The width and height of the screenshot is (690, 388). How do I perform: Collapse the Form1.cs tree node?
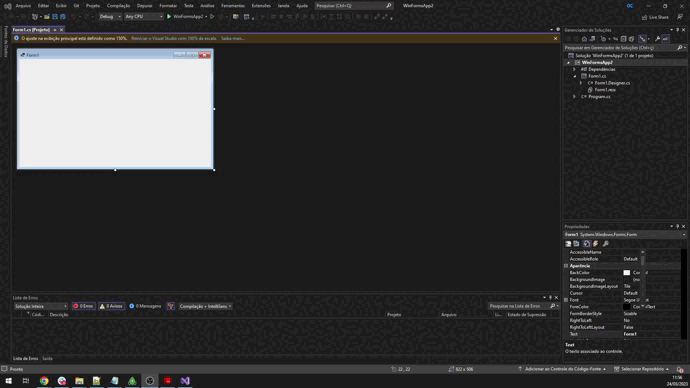tap(575, 76)
